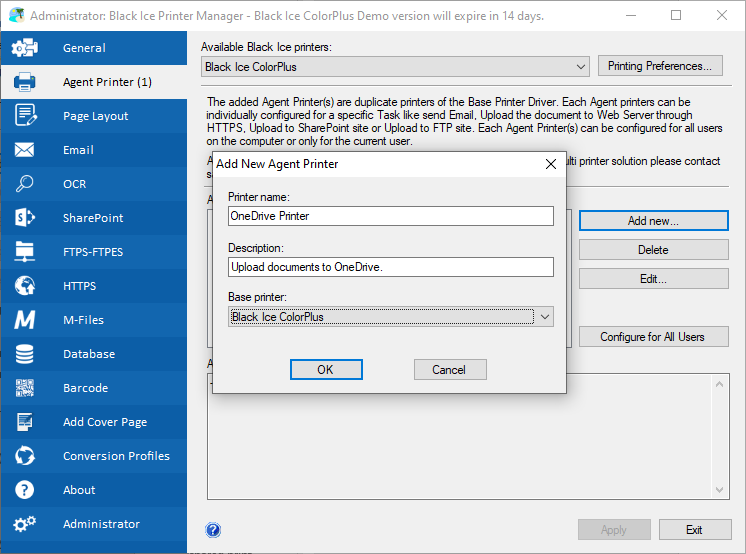Open the Barcode QR icon
The image size is (746, 554).
tap(25, 388)
